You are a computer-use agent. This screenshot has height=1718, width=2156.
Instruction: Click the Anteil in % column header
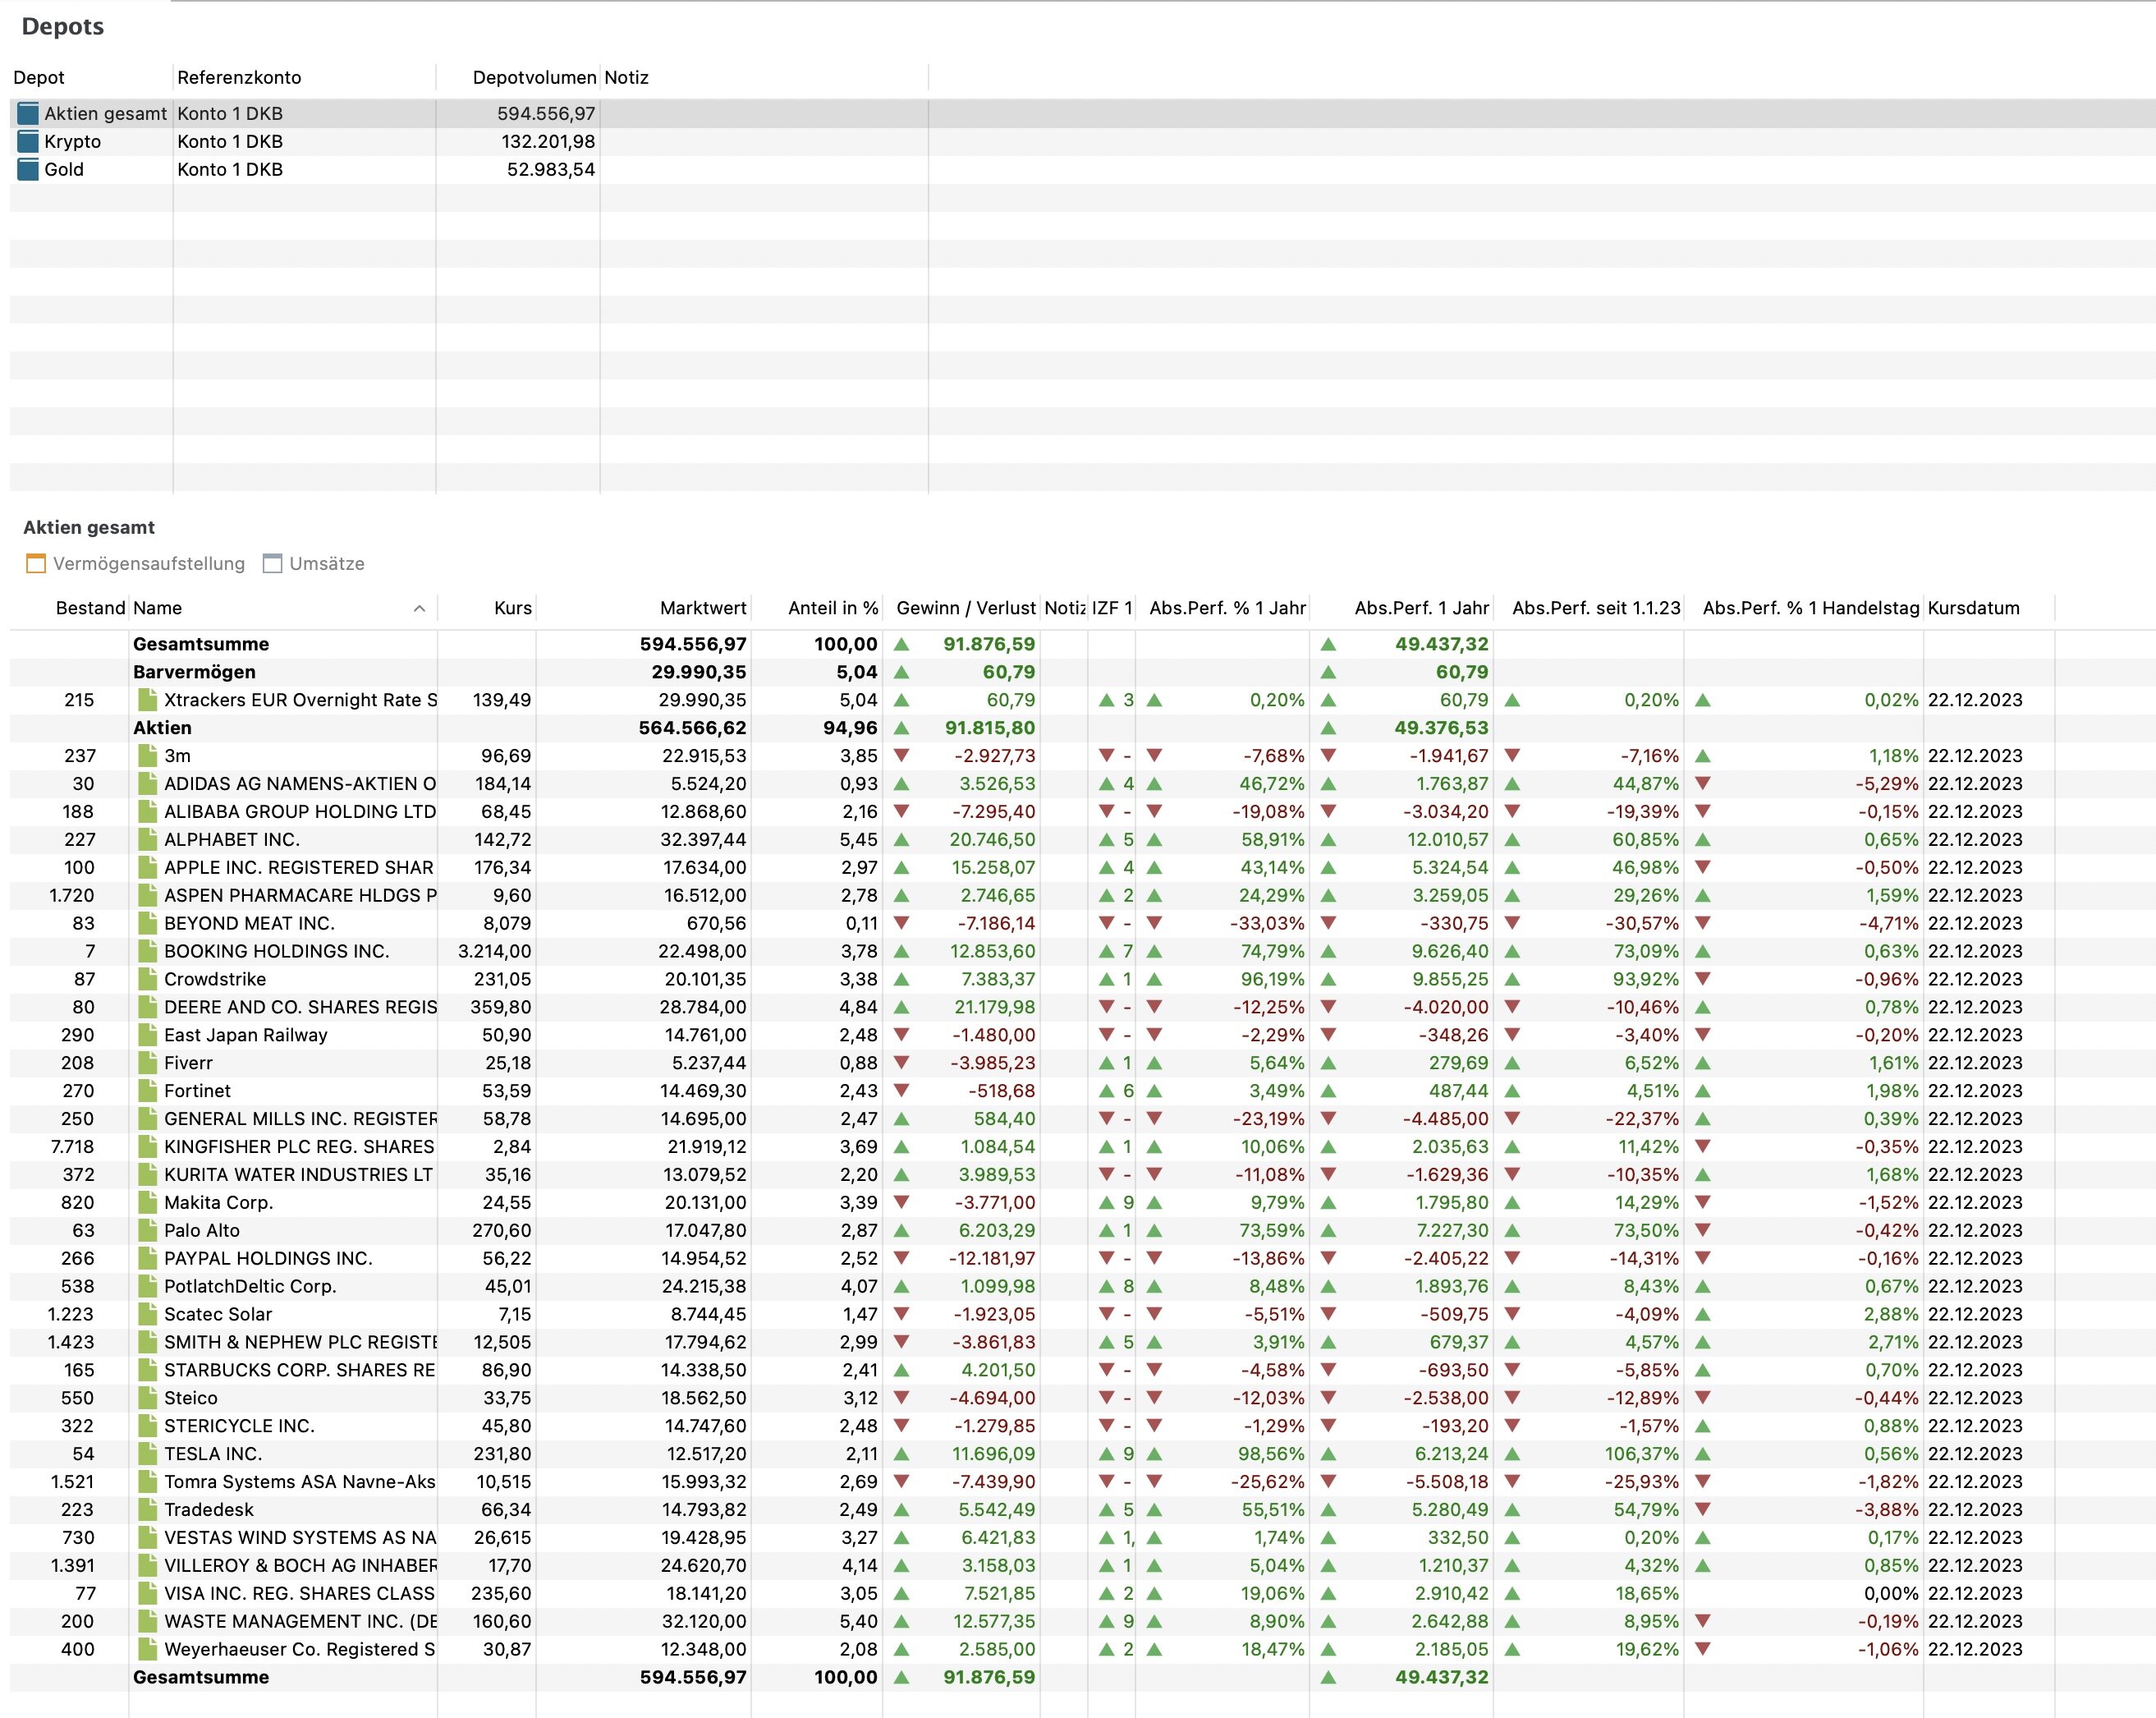[x=832, y=608]
